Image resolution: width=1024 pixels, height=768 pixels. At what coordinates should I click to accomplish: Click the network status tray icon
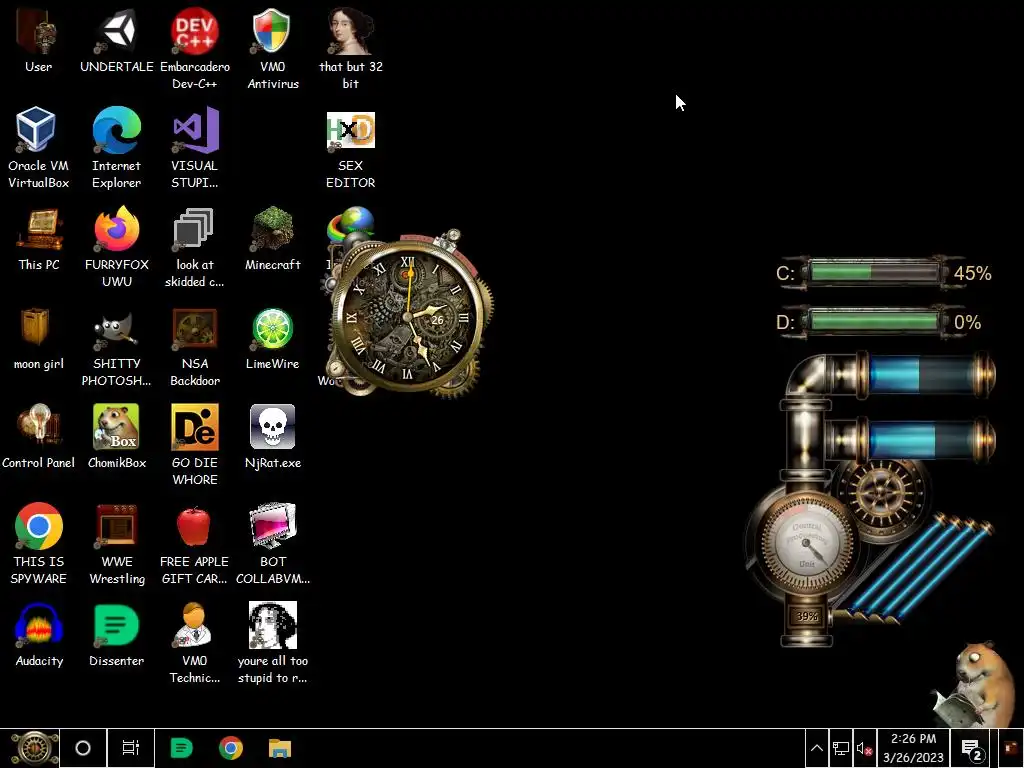click(x=840, y=748)
